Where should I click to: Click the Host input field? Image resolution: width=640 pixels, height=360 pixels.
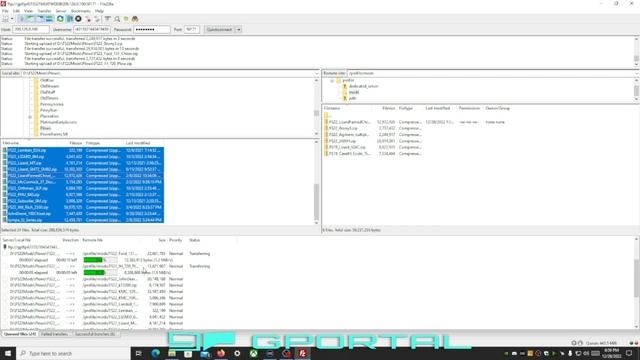[31, 29]
